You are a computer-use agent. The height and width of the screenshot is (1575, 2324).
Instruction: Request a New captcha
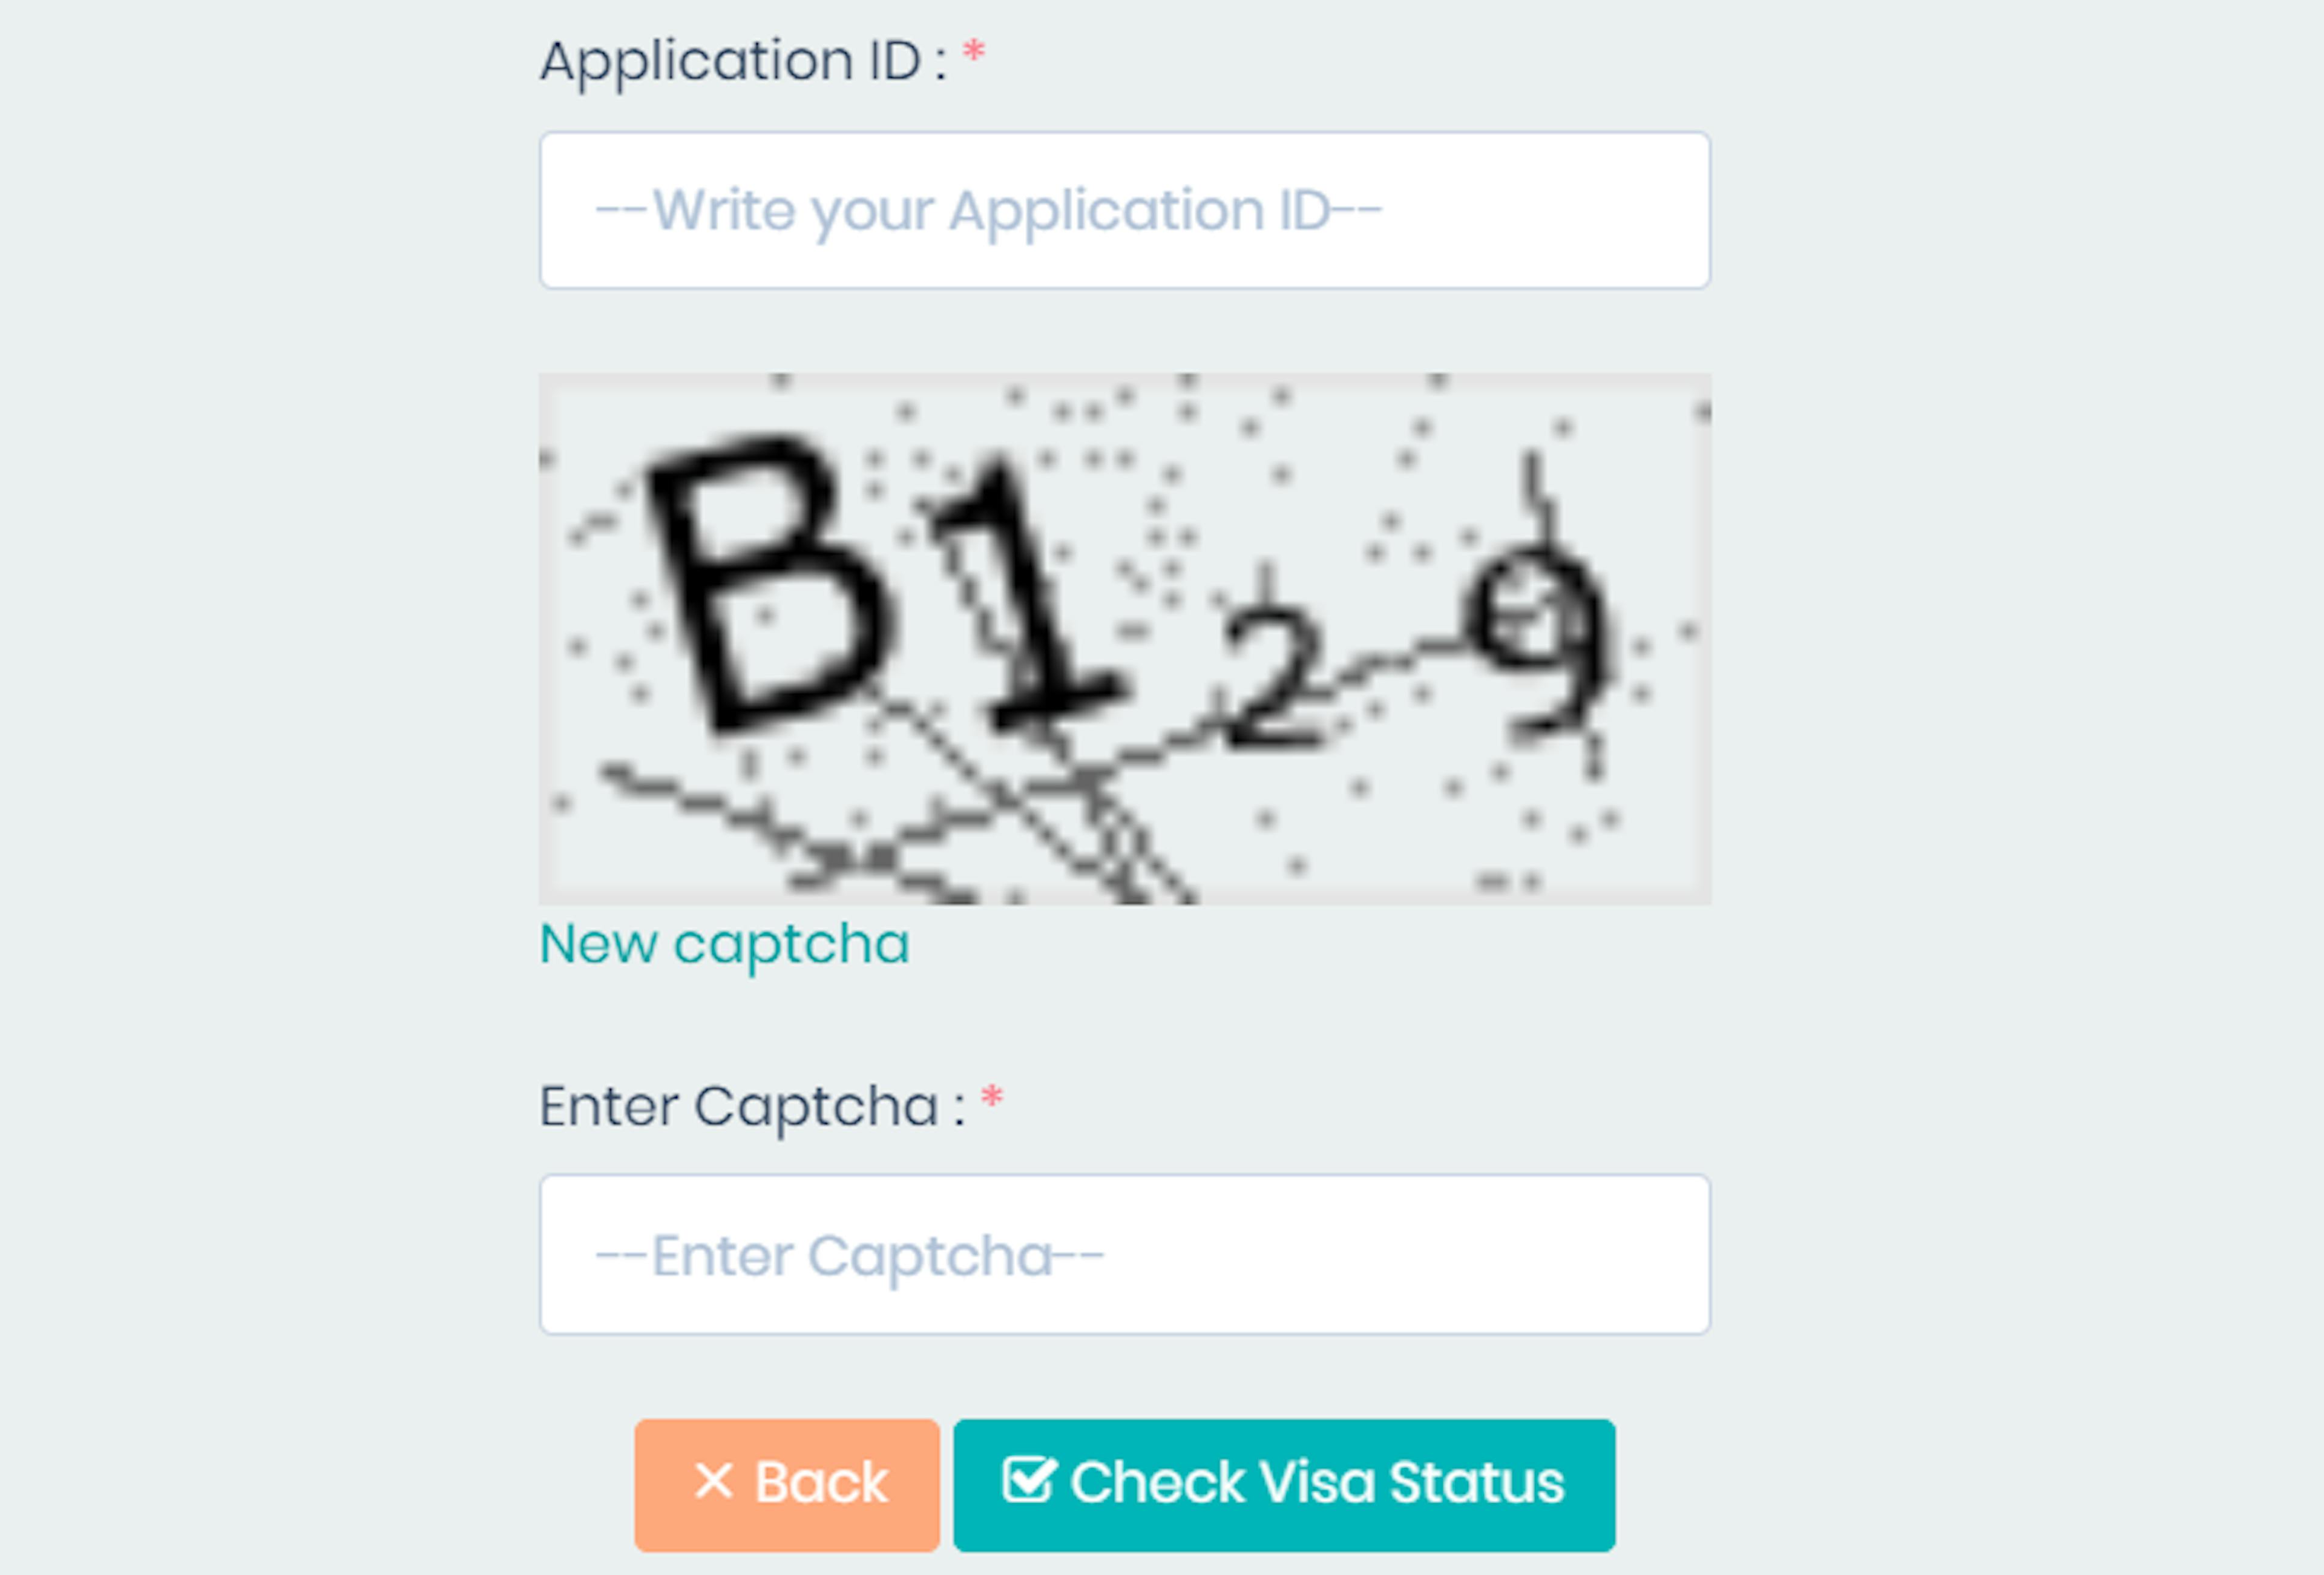tap(725, 944)
